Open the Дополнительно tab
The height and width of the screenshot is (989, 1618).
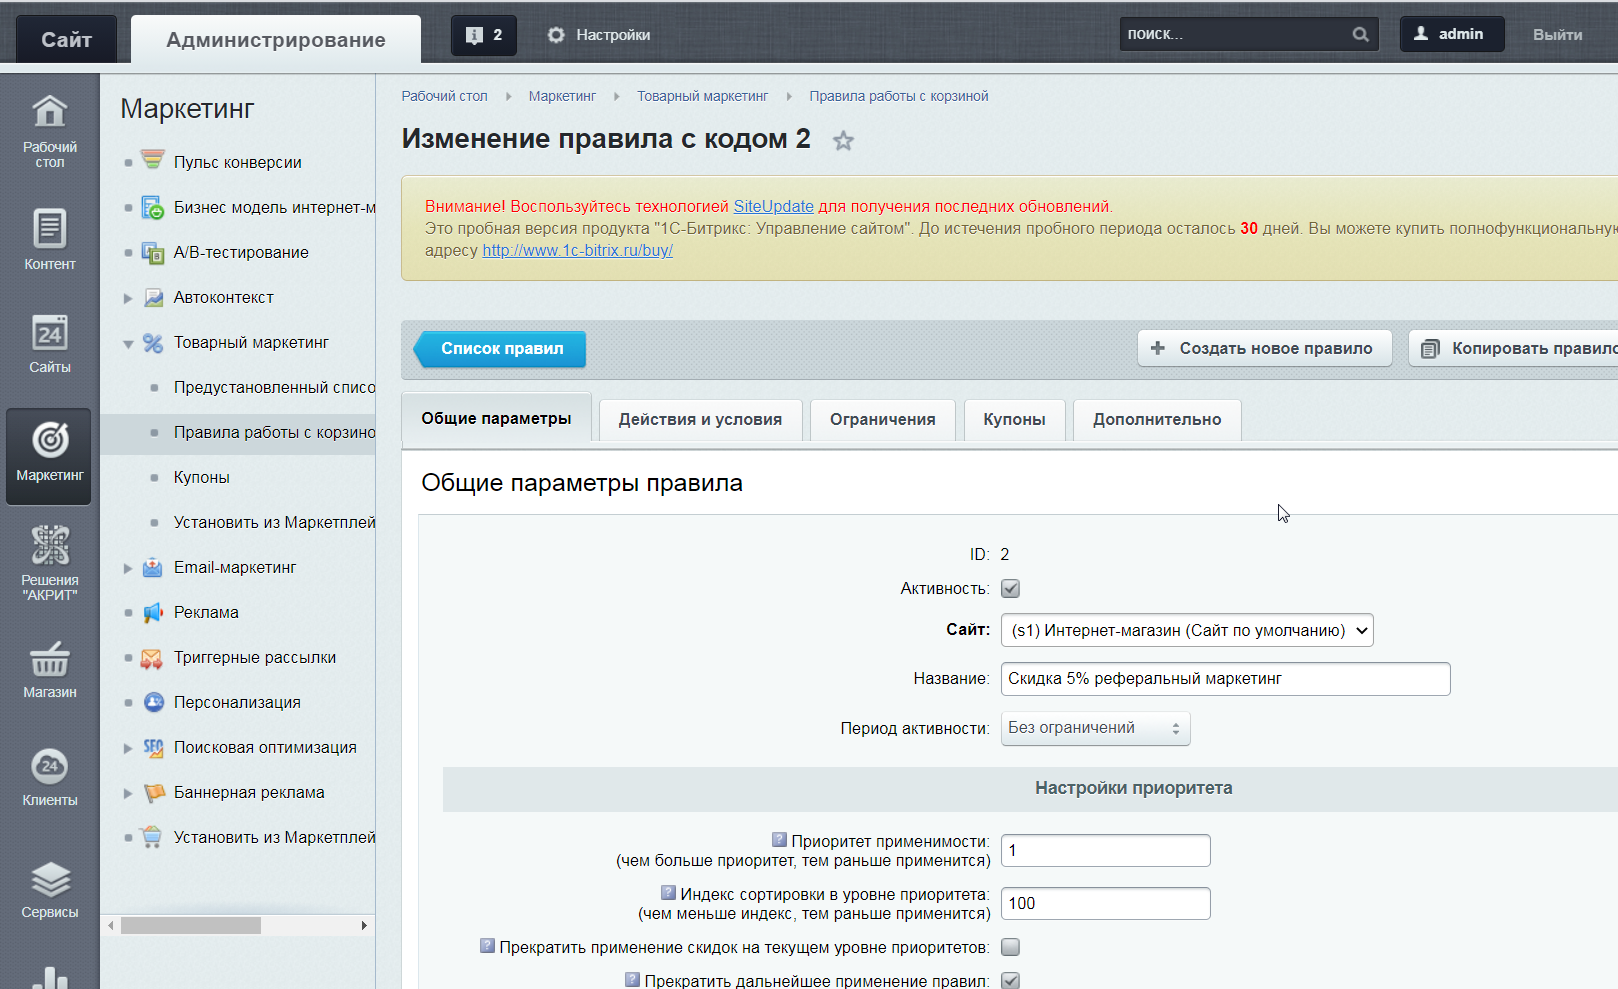1157,420
